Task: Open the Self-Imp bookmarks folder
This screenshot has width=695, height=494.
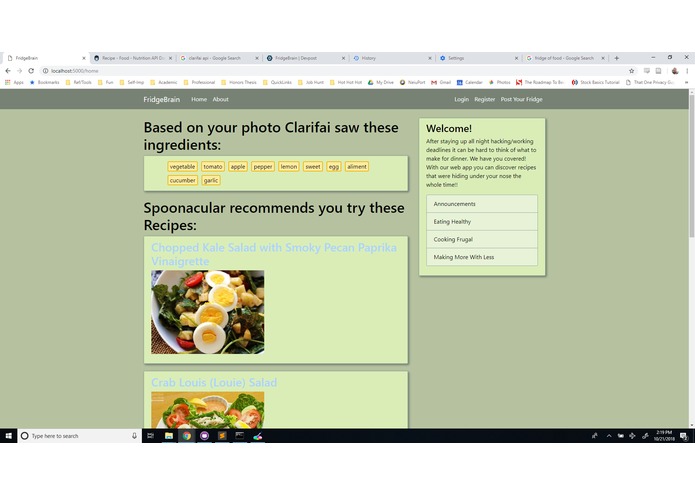Action: (132, 82)
